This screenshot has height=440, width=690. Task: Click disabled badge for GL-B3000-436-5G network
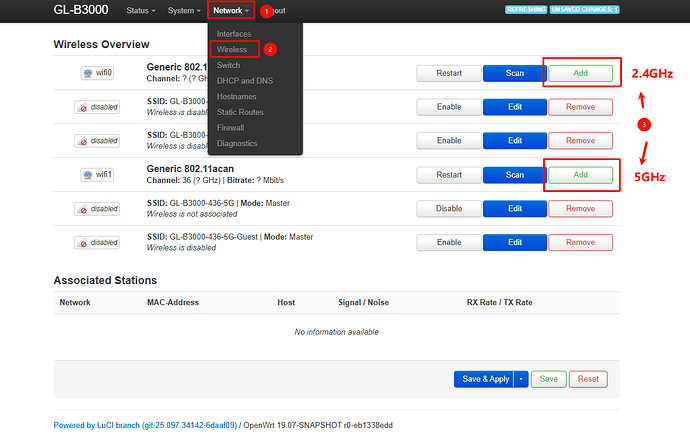pos(96,209)
